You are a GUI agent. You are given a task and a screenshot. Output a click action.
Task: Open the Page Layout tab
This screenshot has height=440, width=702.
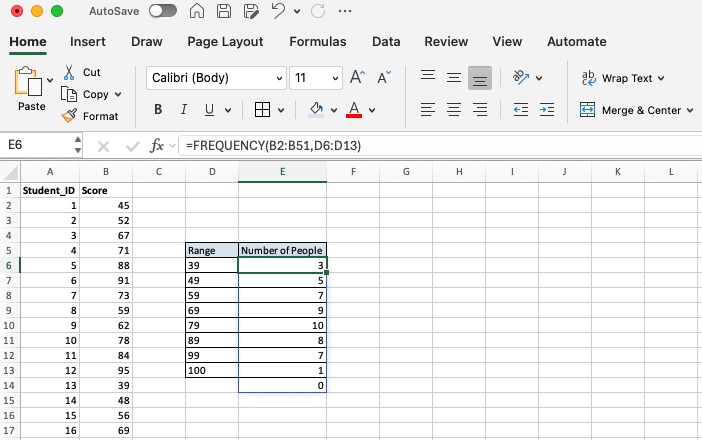225,42
